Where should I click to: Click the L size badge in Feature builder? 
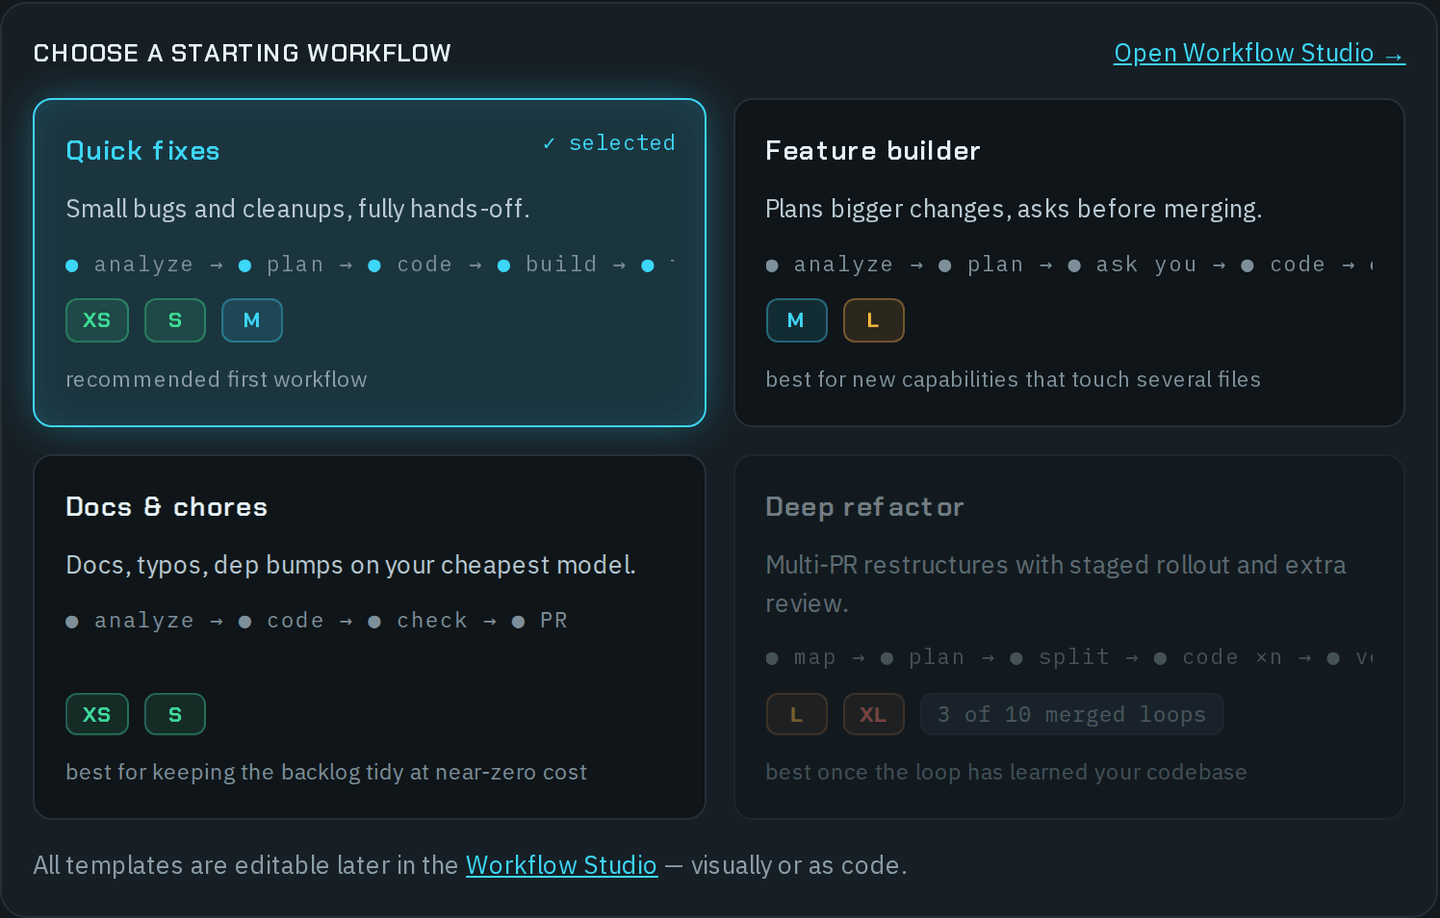[x=873, y=320]
